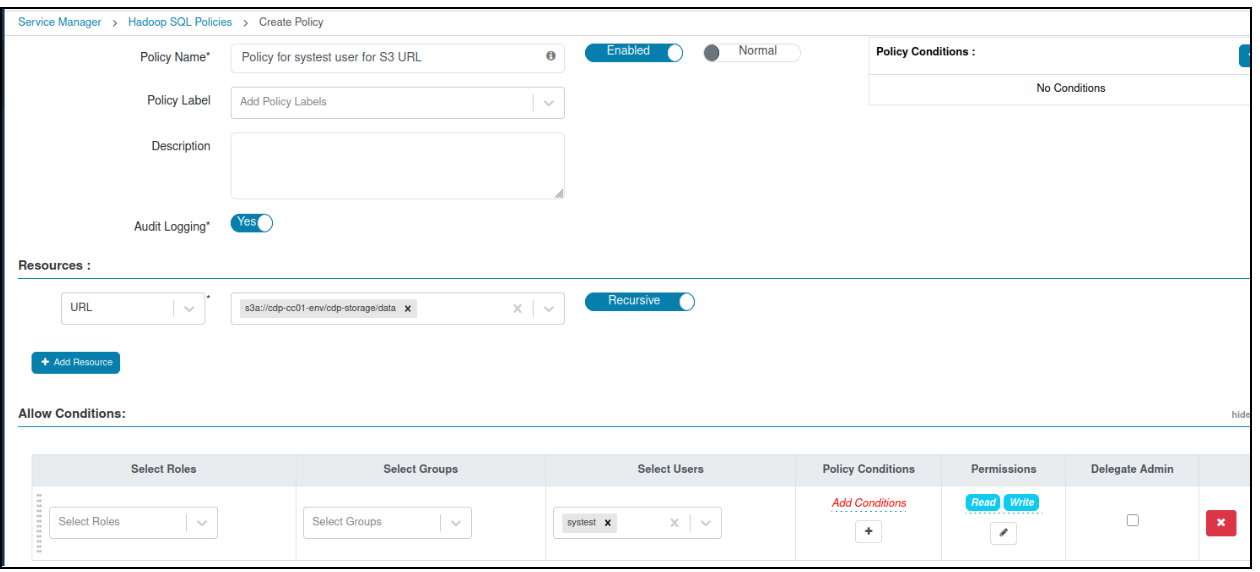This screenshot has height=572, width=1260.
Task: Edit permissions with the pencil icon
Action: (1003, 534)
